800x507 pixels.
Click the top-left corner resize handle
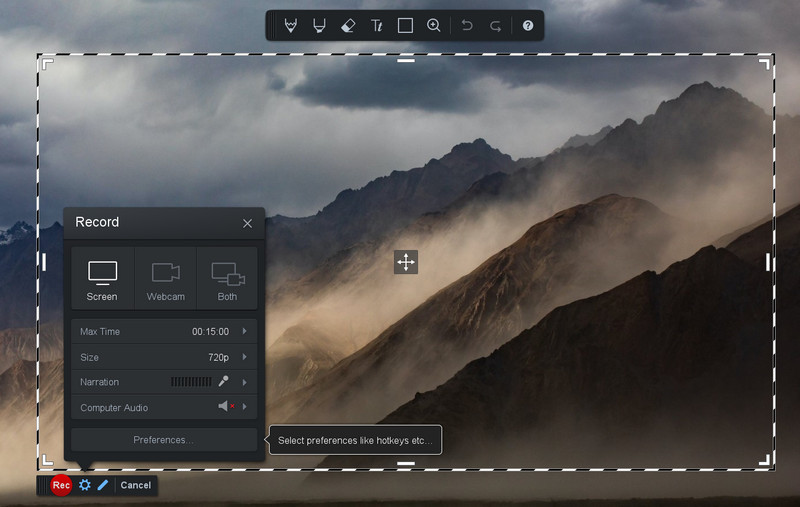click(x=47, y=64)
